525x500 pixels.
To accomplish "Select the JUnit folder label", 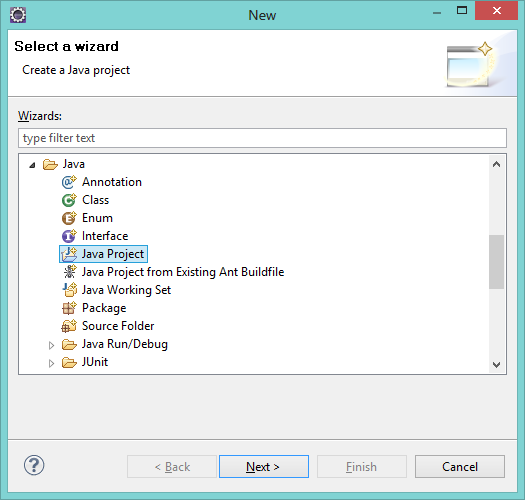I will point(95,362).
